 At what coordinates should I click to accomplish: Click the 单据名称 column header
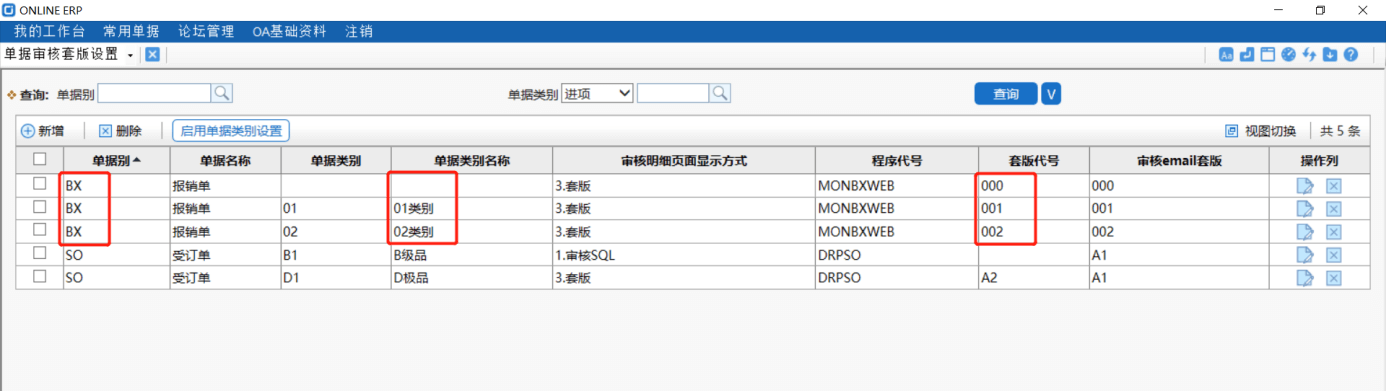(225, 160)
